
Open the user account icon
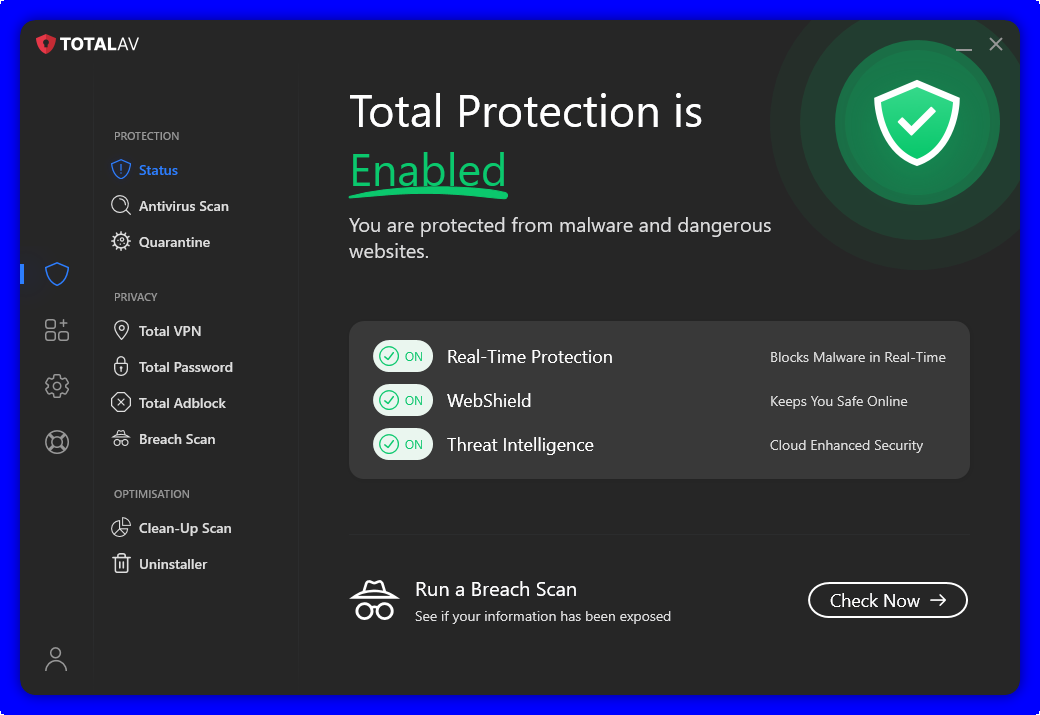56,658
